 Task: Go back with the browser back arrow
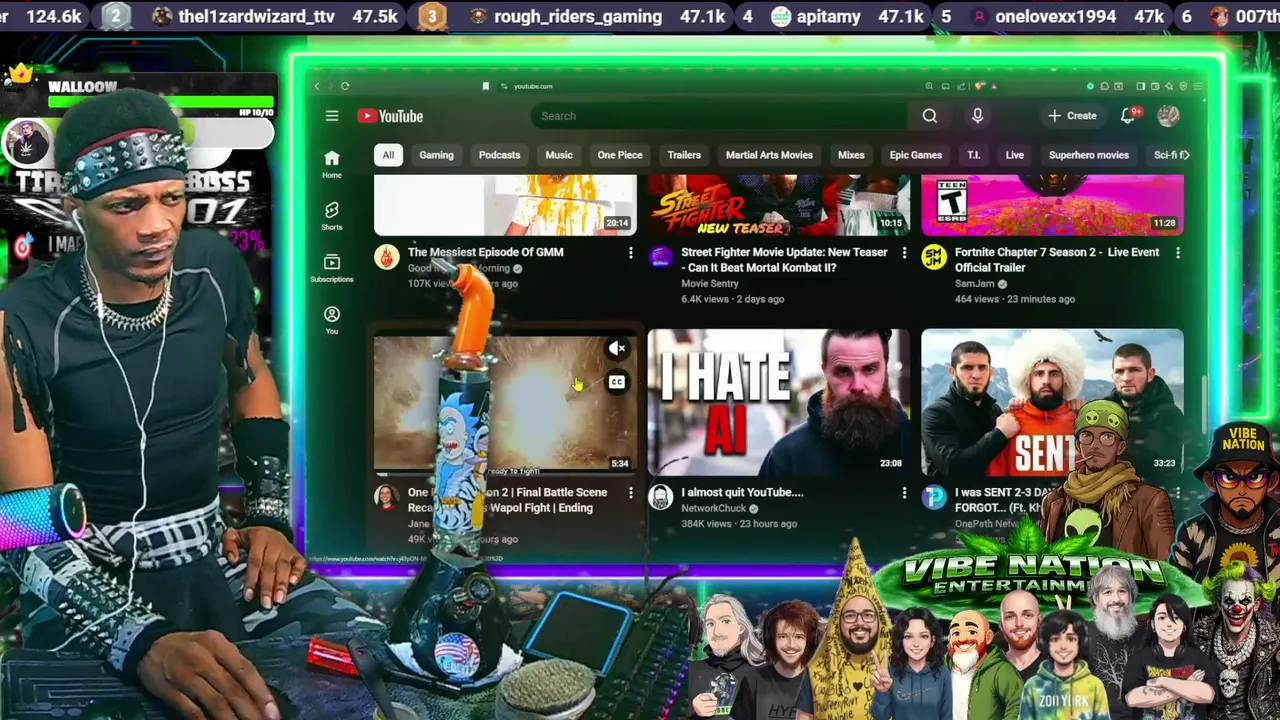[x=318, y=87]
